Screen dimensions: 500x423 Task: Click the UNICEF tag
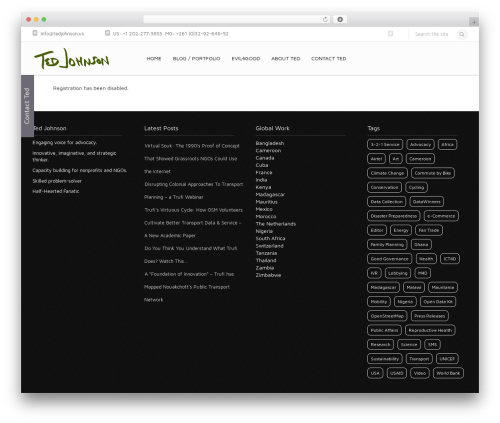(x=447, y=359)
